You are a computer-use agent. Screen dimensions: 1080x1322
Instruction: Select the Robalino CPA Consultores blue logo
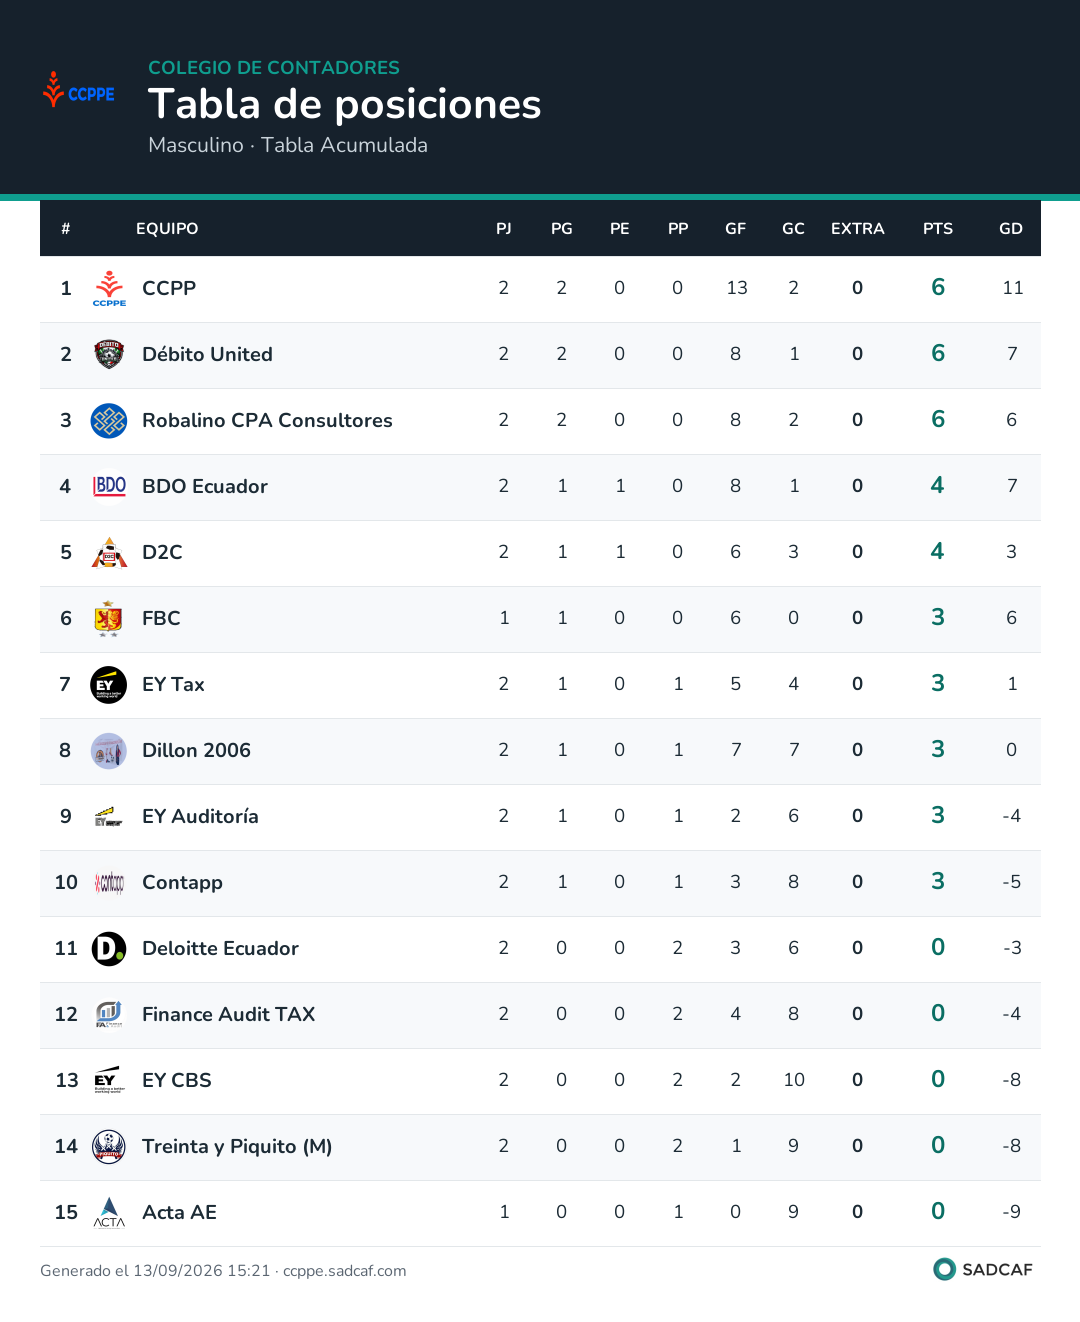click(109, 420)
